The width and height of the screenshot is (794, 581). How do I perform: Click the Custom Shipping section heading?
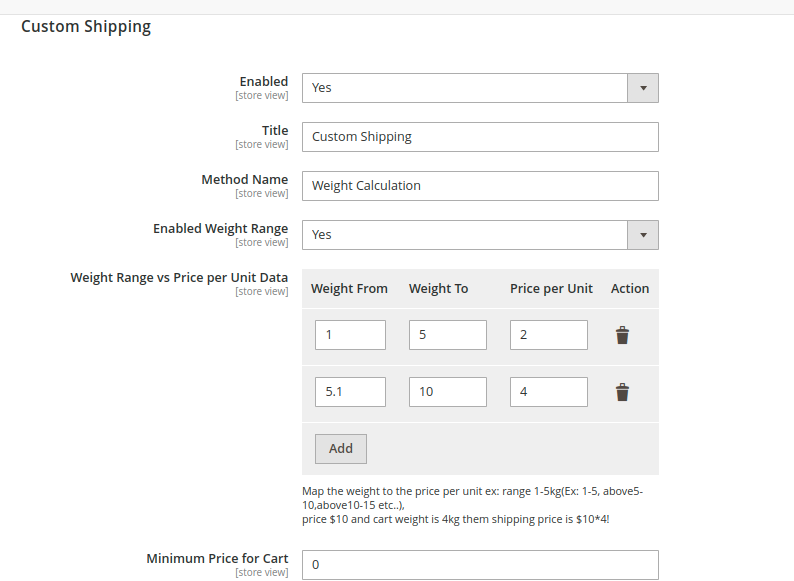tap(86, 27)
